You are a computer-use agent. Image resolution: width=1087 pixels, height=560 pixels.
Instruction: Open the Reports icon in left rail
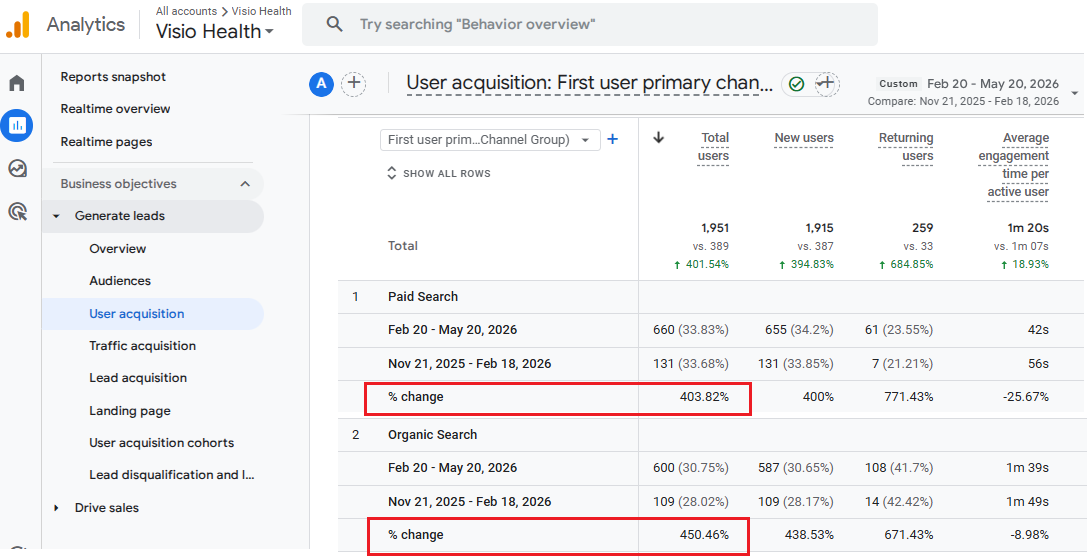(x=17, y=125)
